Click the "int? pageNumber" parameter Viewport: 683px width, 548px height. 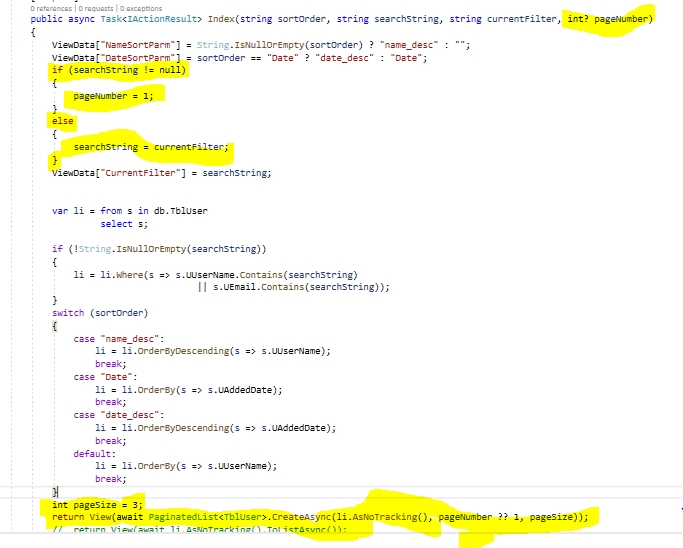pos(608,19)
